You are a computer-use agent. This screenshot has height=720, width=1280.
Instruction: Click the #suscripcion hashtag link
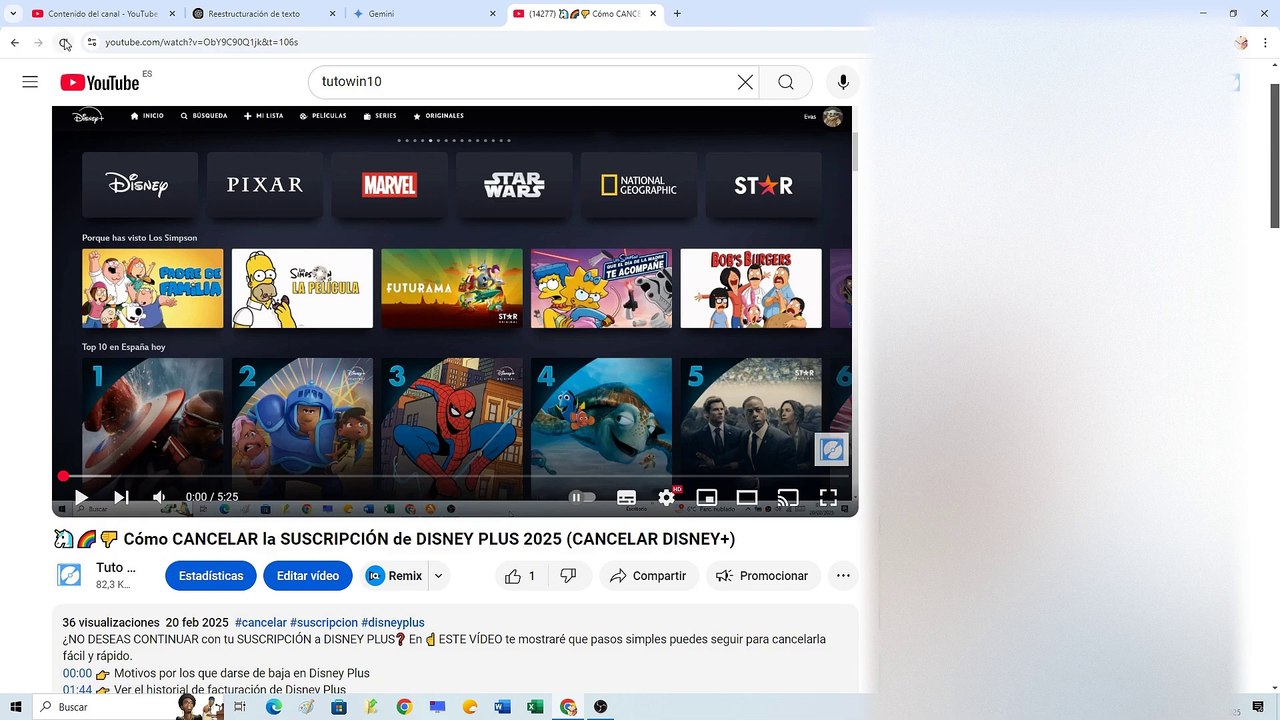(324, 622)
